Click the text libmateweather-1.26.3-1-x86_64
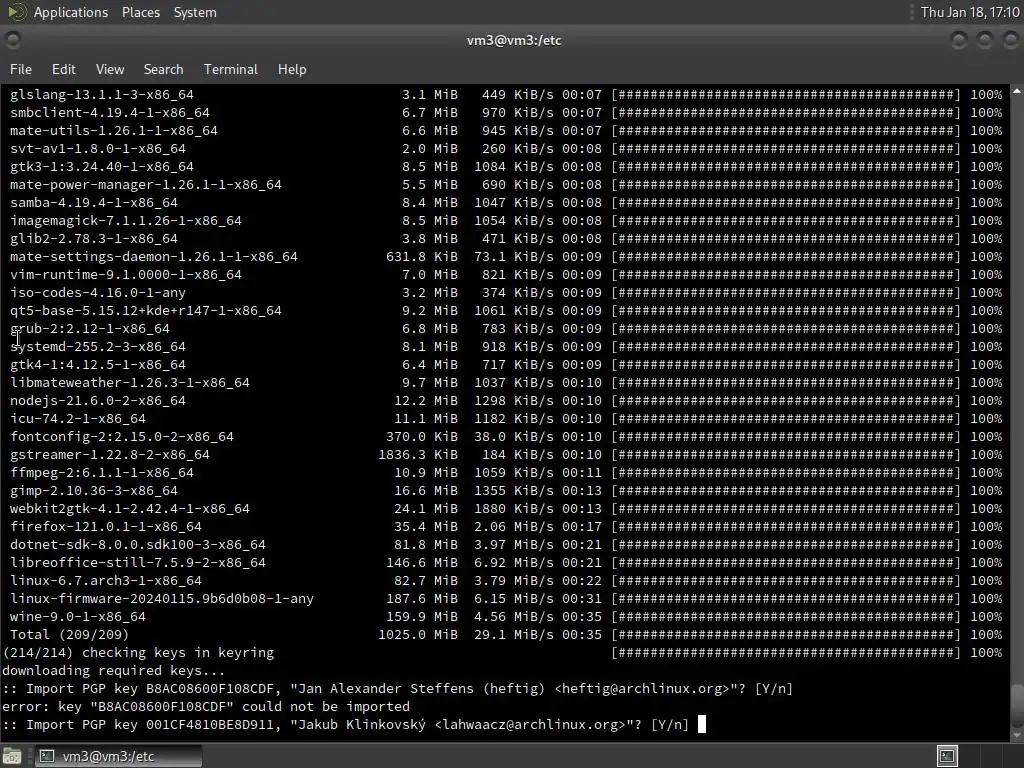 coord(130,383)
